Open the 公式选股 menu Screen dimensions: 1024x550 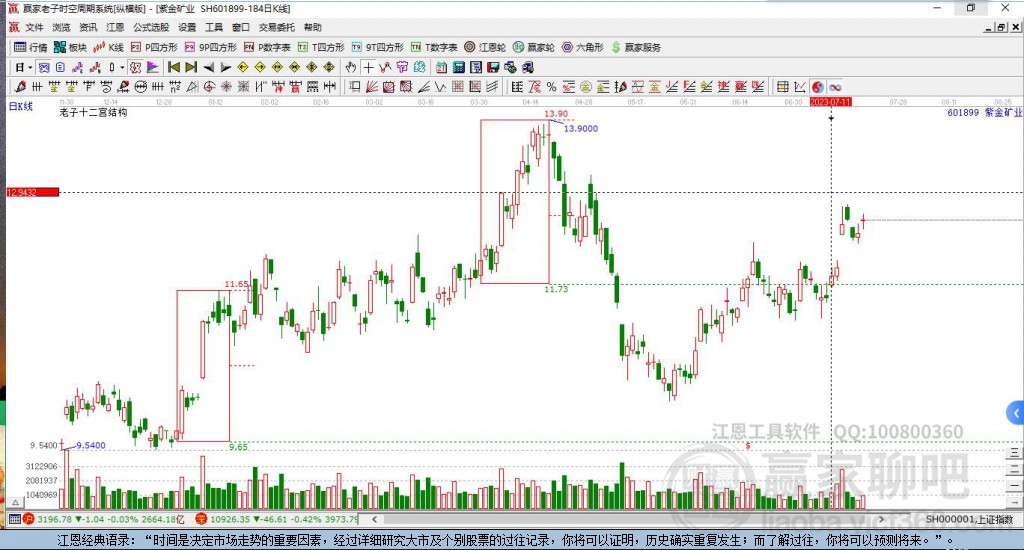tap(151, 27)
